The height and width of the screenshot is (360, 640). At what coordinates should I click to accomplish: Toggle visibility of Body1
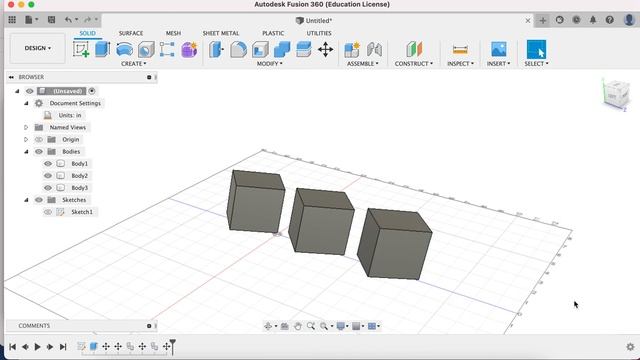click(48, 164)
